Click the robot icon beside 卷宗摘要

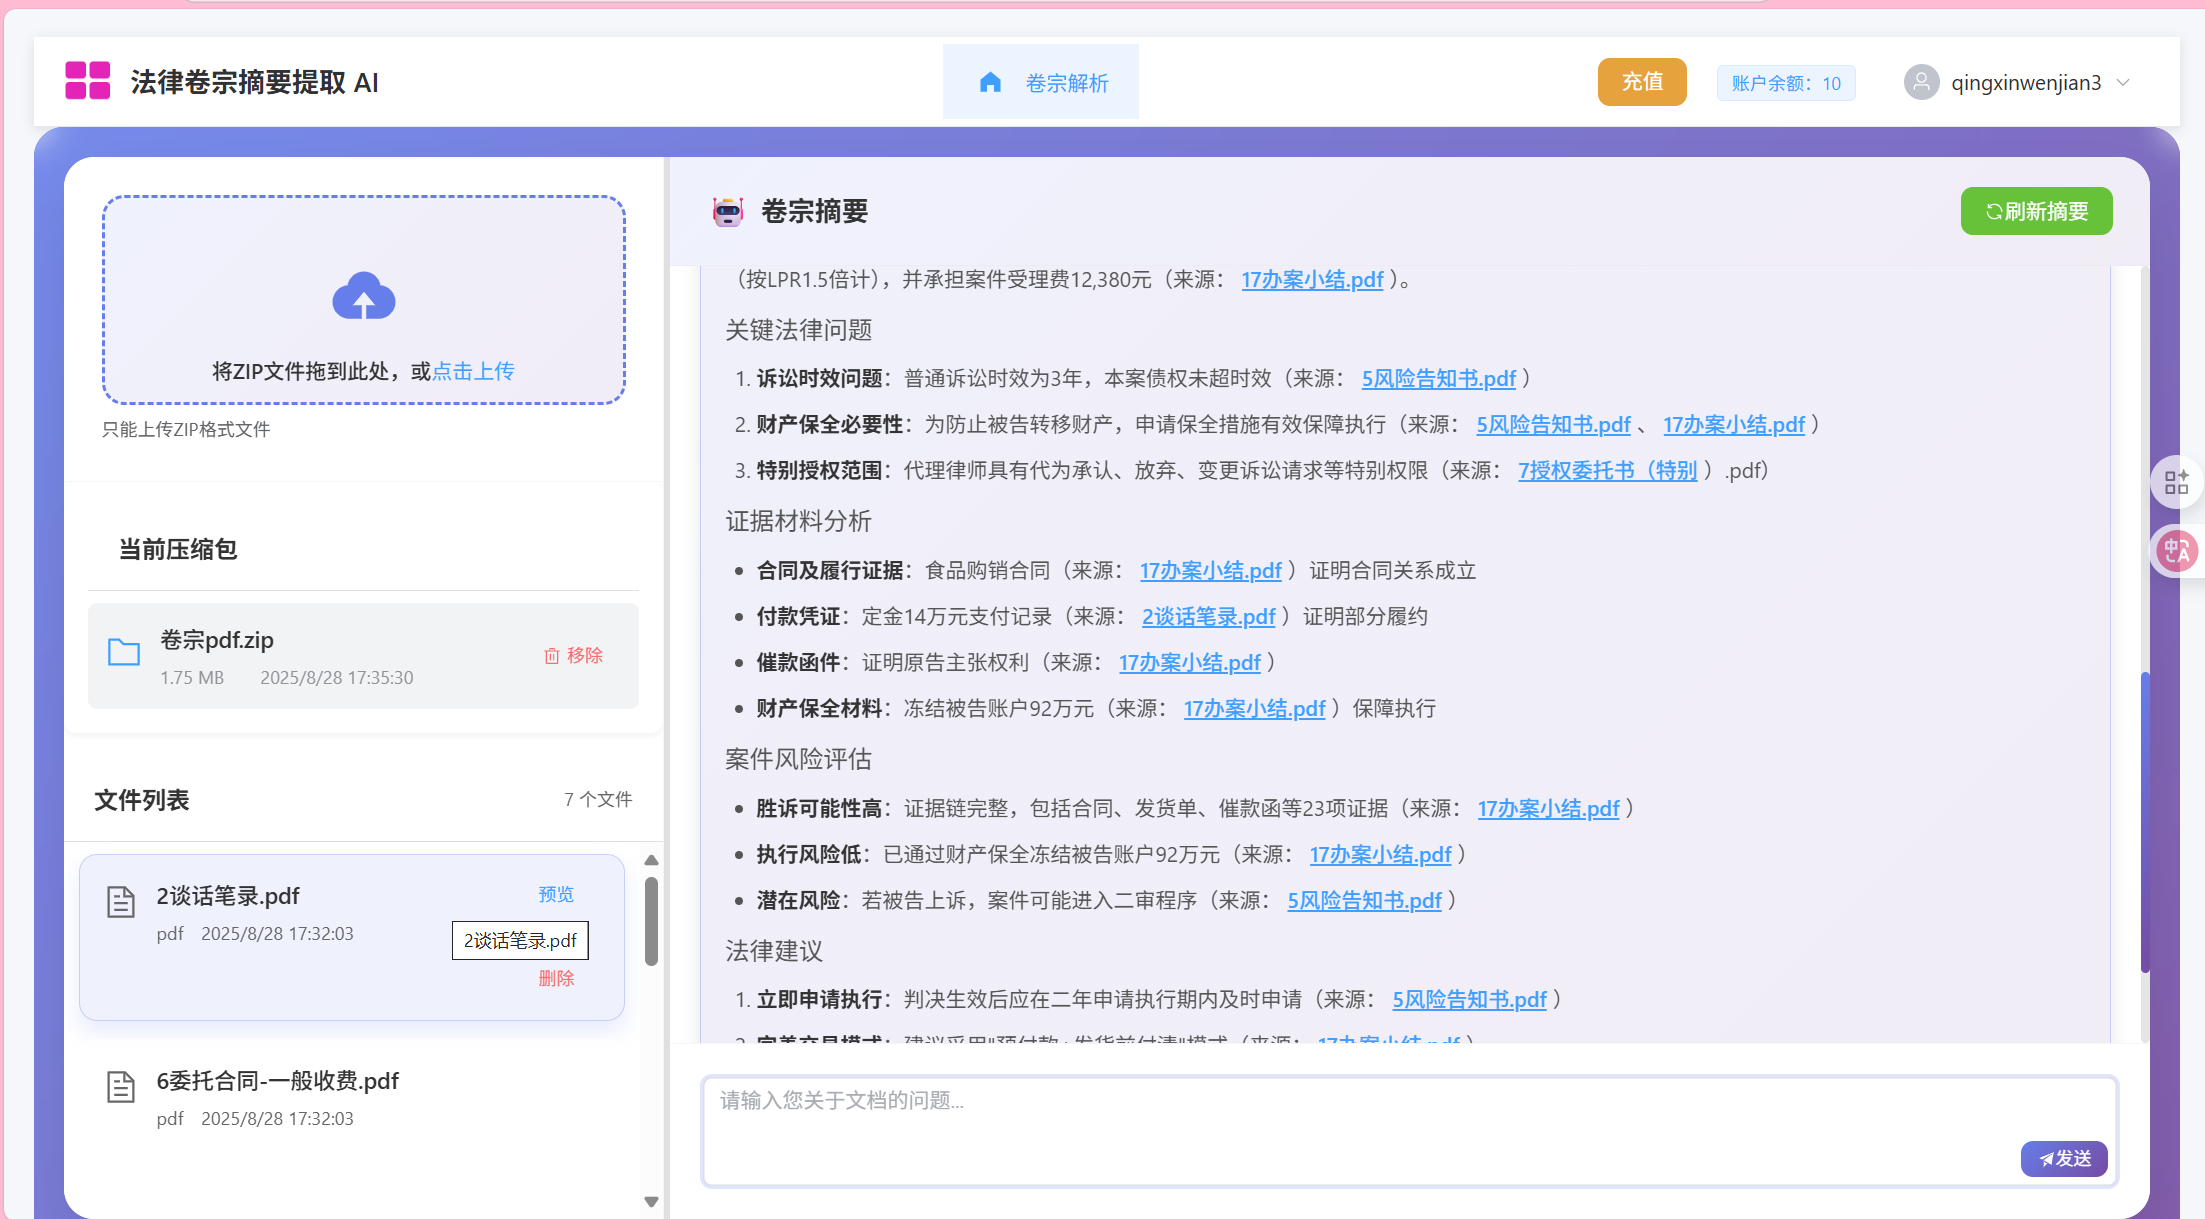(x=728, y=211)
